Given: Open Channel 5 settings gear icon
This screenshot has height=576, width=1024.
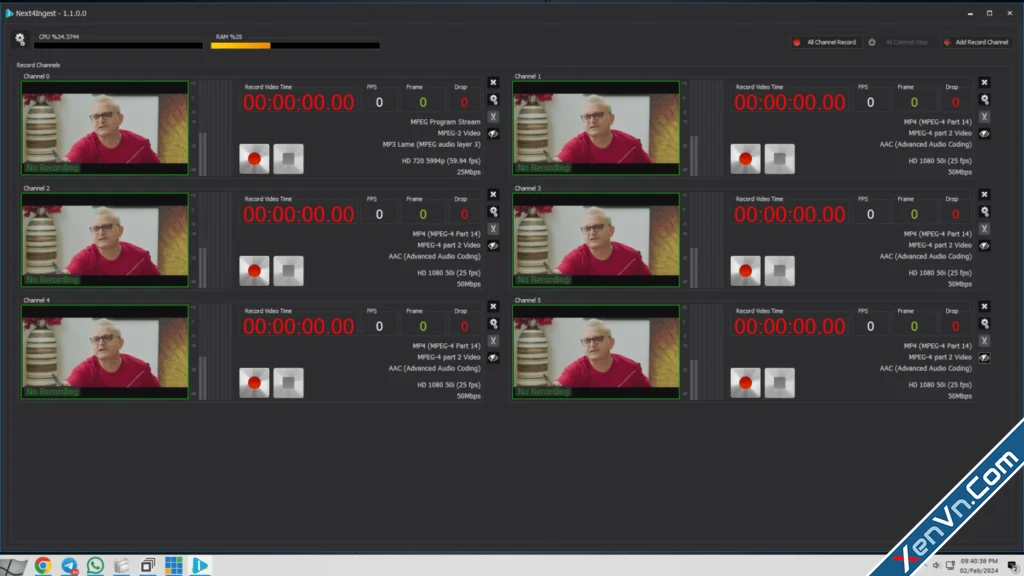Looking at the screenshot, I should coord(984,323).
